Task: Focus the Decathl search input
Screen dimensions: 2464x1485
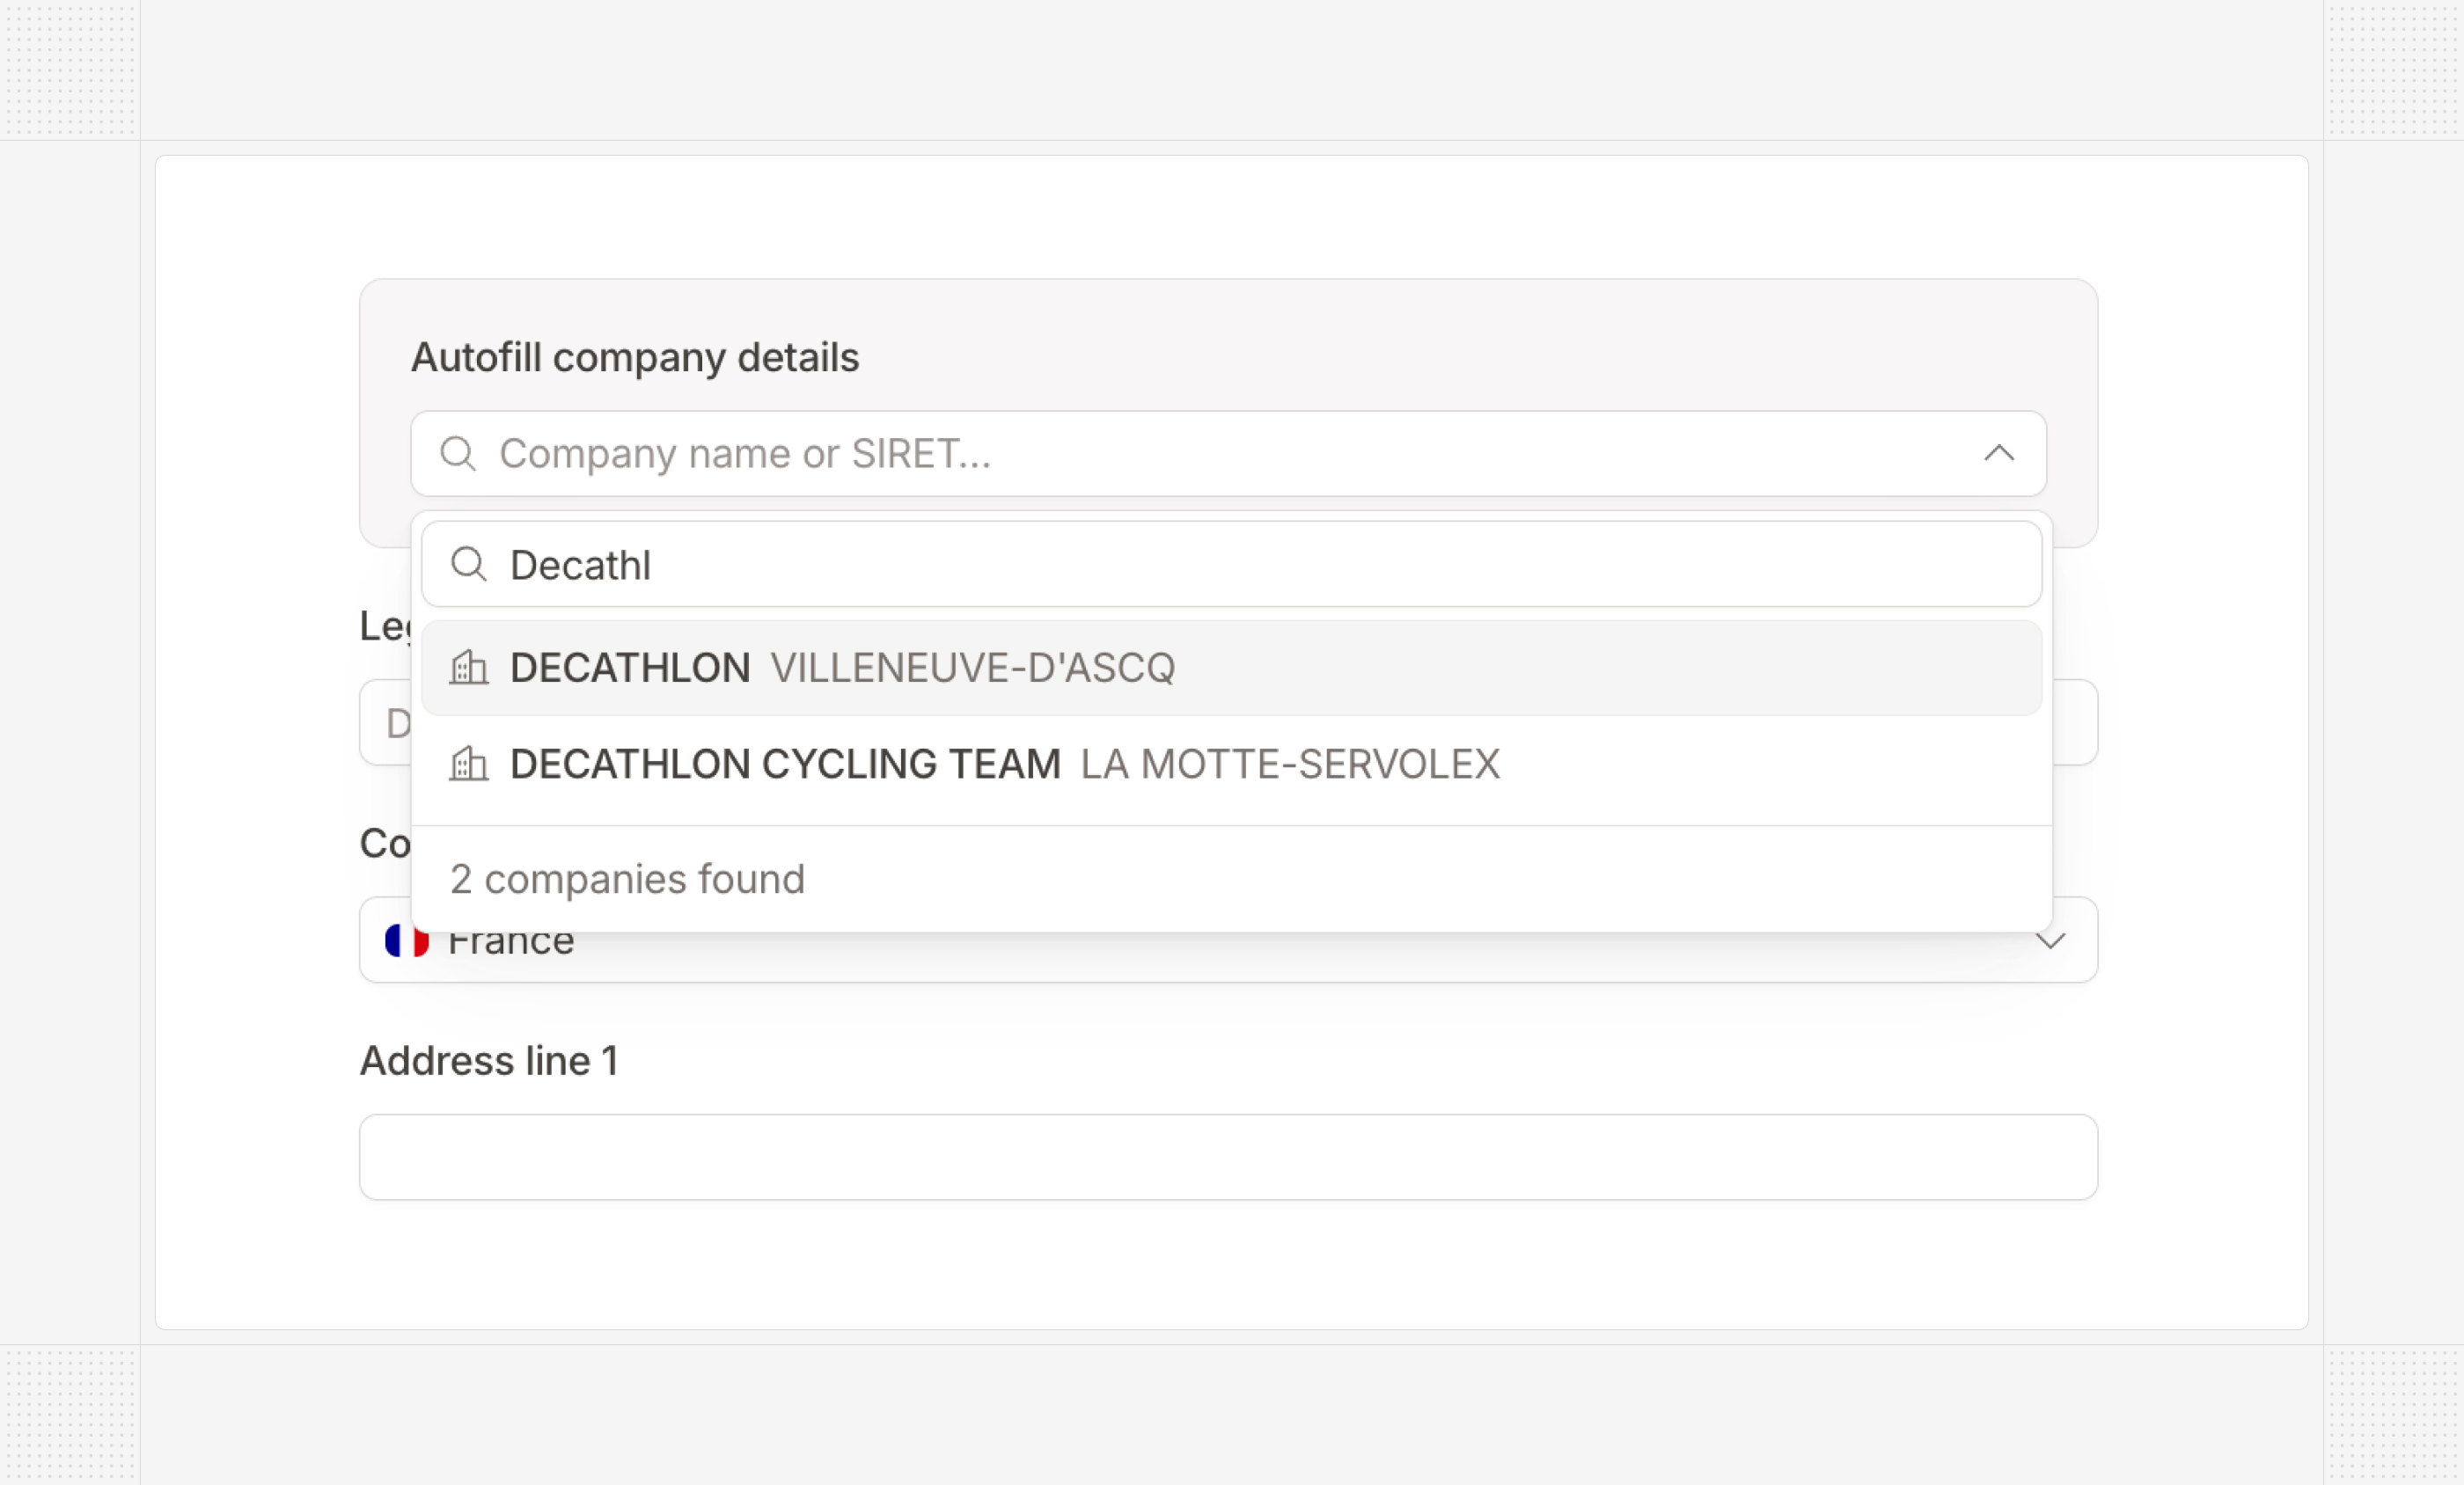Action: 1231,565
